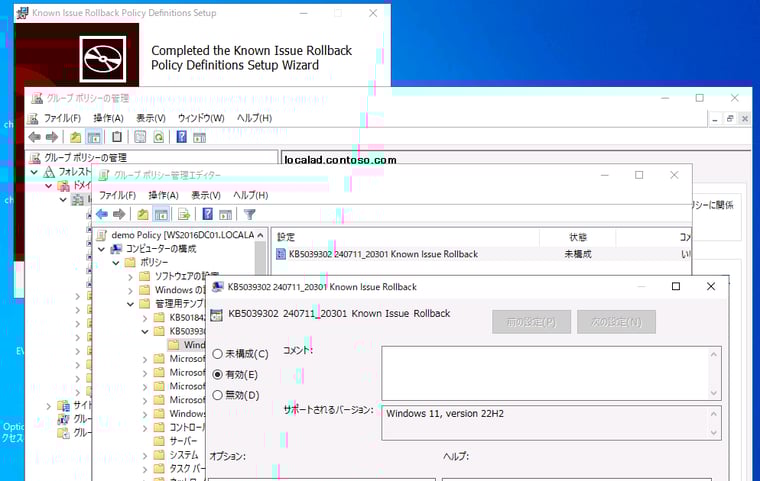Click 未構成 status cell in list row
The width and height of the screenshot is (760, 481).
[x=578, y=254]
